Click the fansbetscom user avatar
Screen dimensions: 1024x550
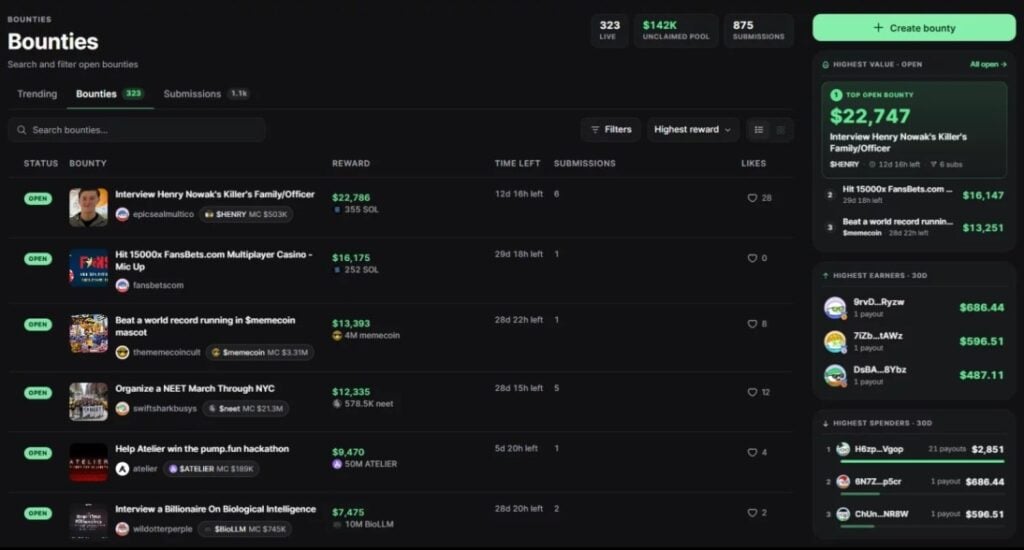122,285
